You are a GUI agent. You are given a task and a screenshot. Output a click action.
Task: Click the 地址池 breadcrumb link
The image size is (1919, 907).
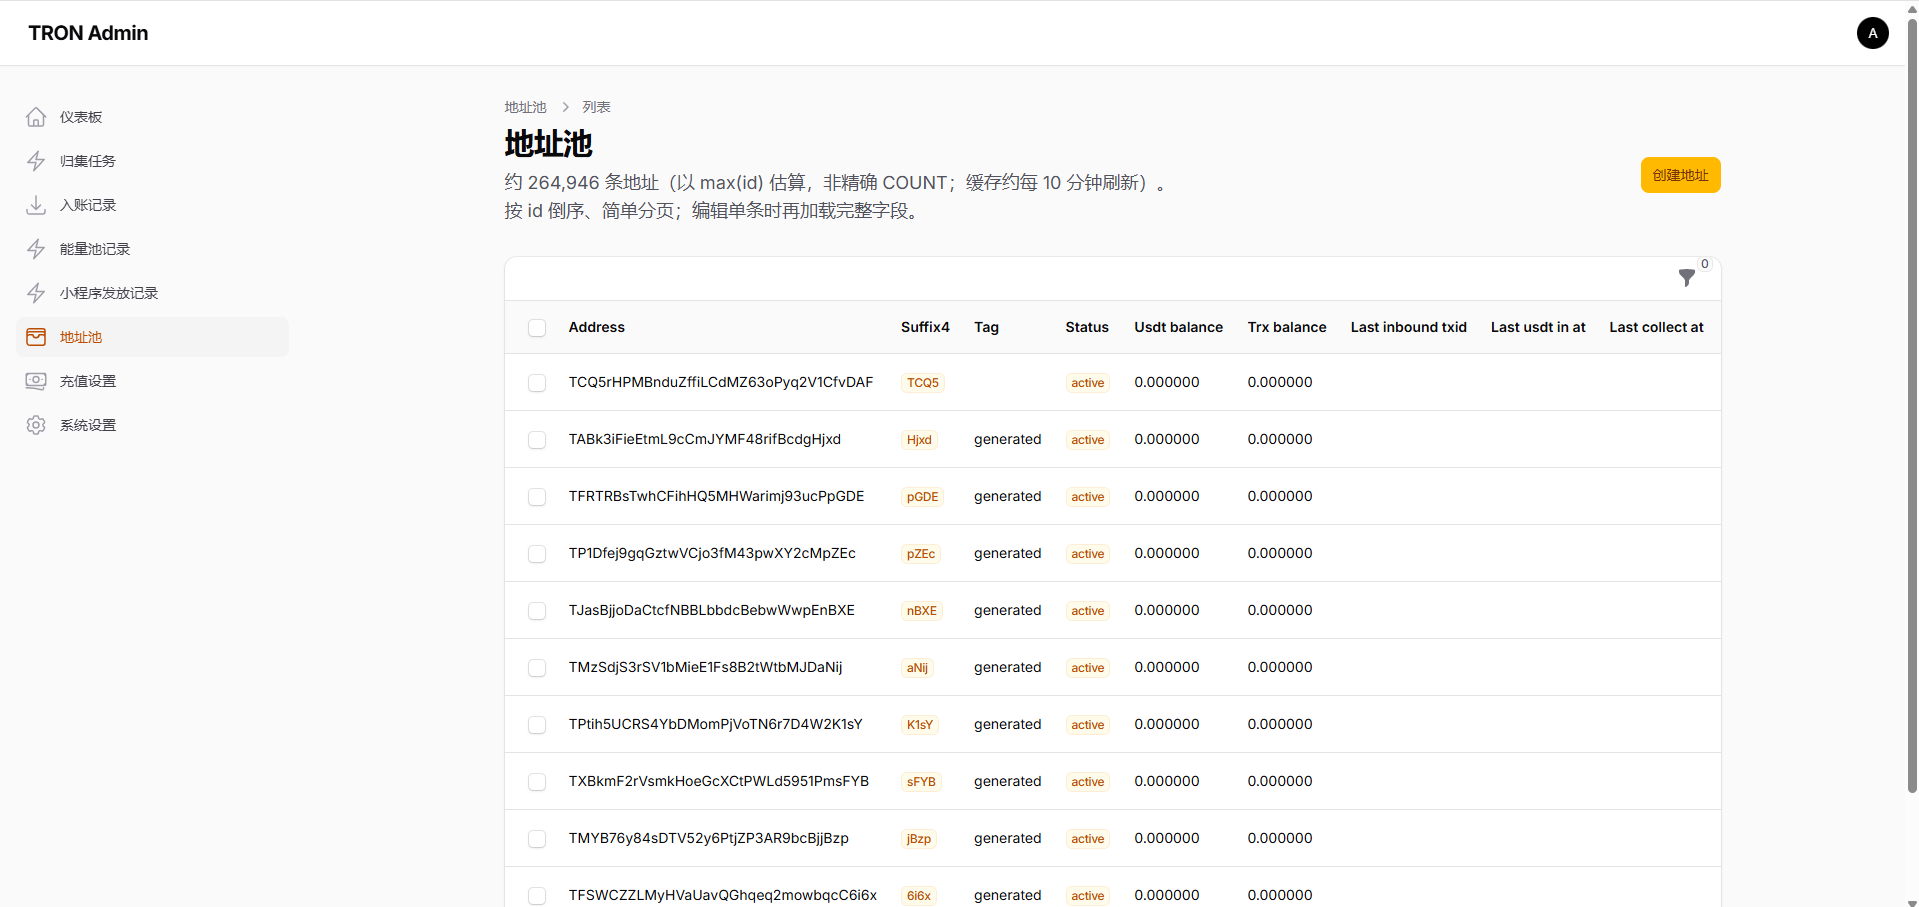[x=525, y=107]
